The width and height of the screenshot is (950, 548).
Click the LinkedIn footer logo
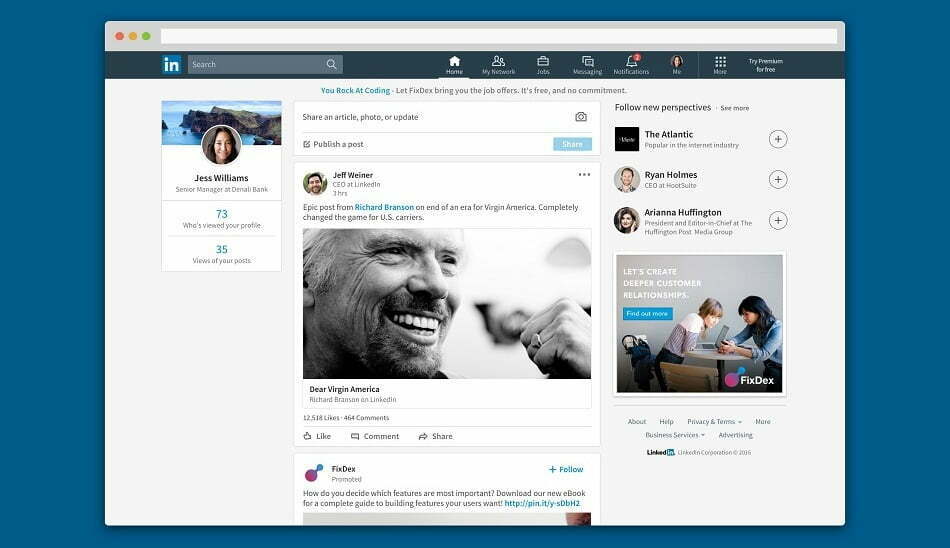click(x=660, y=452)
